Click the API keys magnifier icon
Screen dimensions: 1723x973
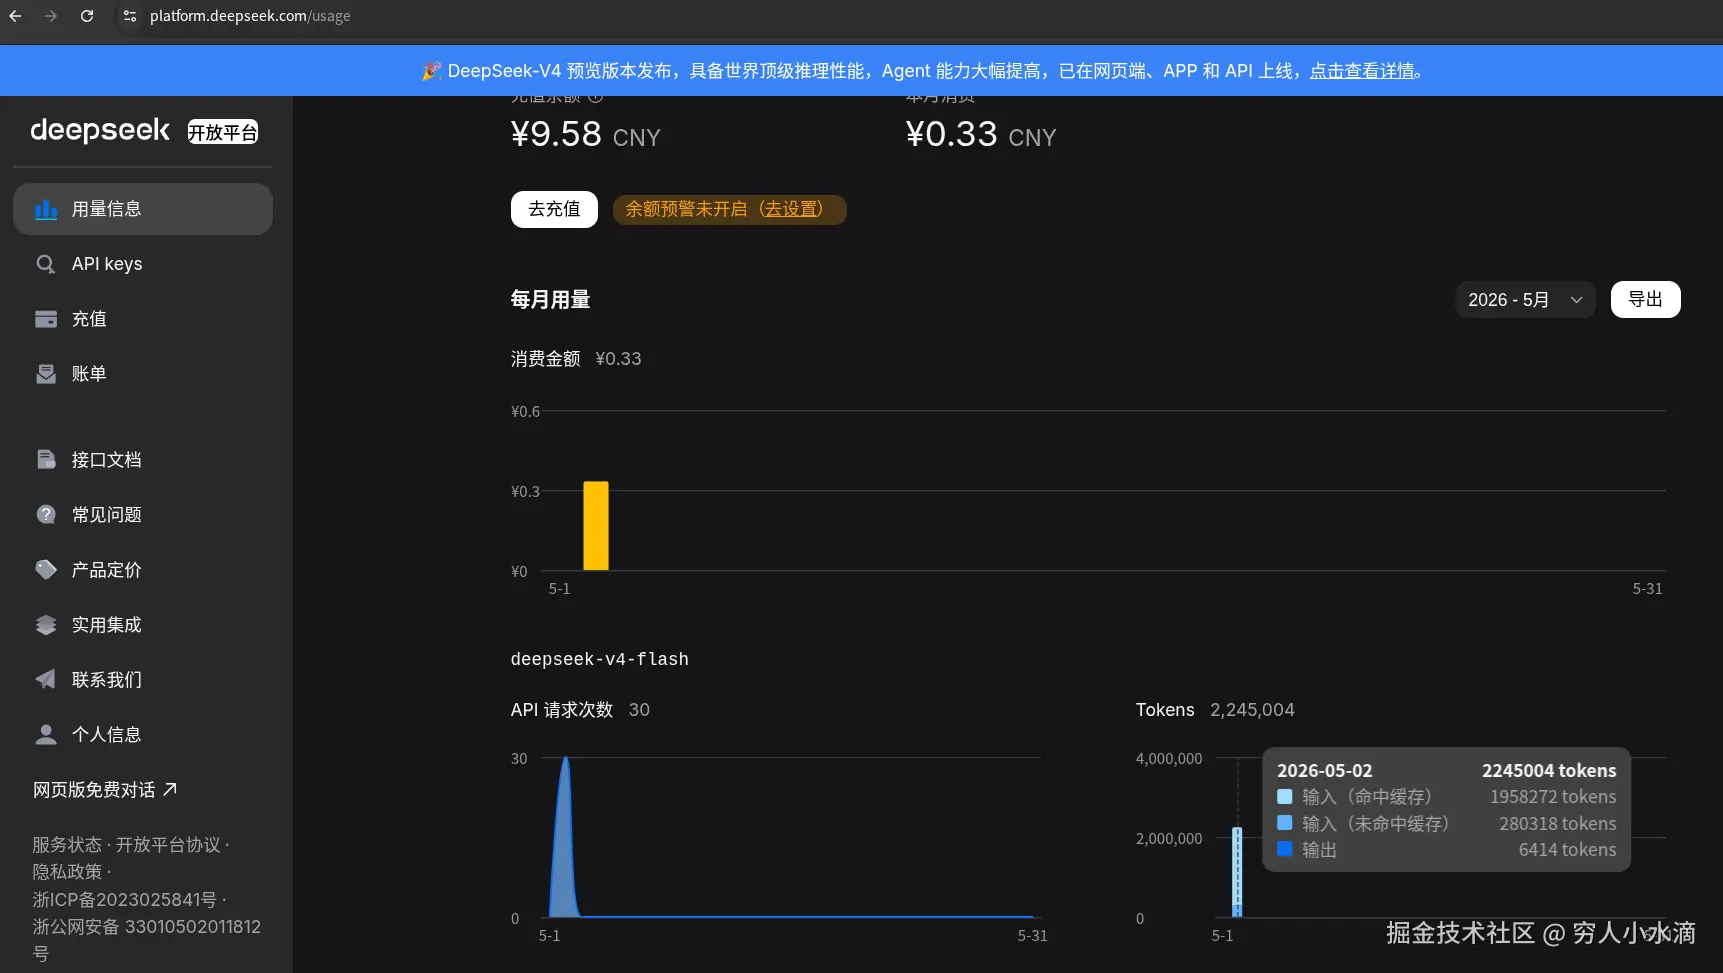pyautogui.click(x=46, y=264)
